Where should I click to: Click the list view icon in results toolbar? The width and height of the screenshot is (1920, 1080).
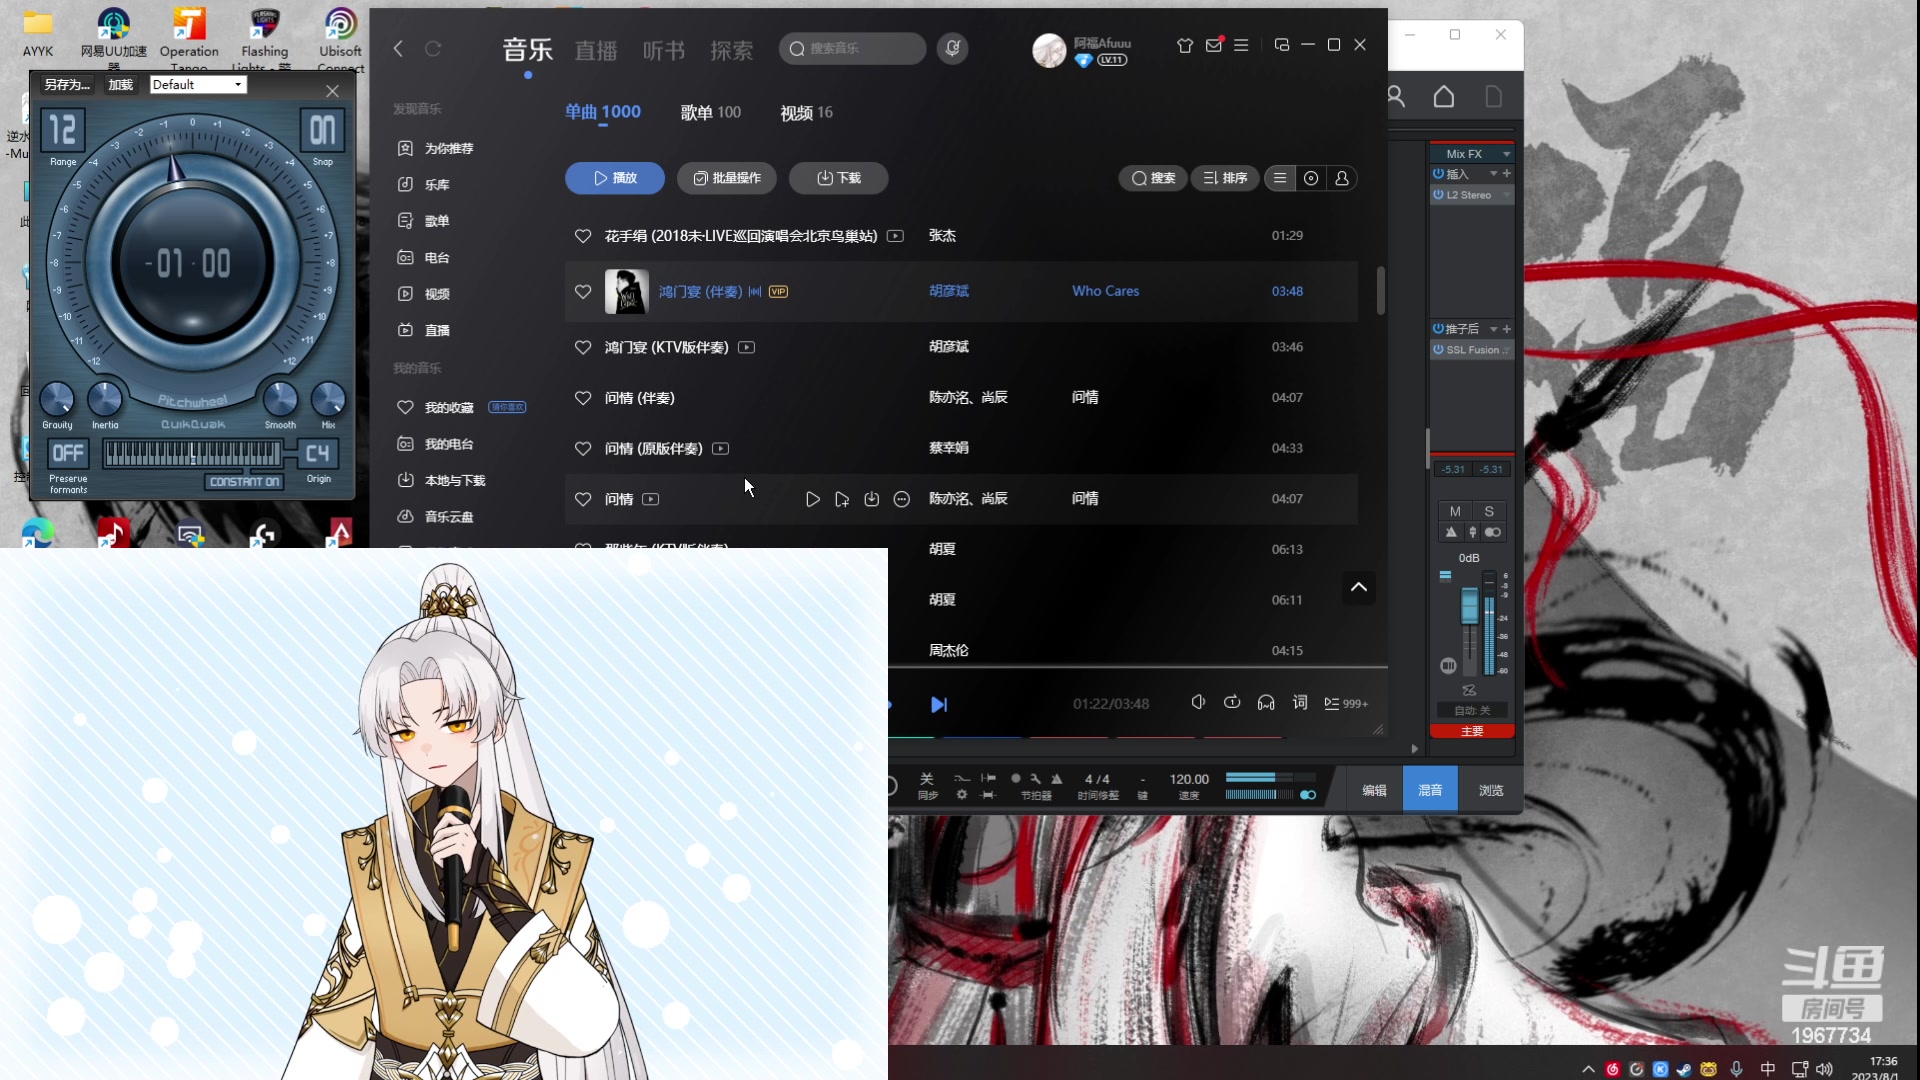pos(1280,178)
